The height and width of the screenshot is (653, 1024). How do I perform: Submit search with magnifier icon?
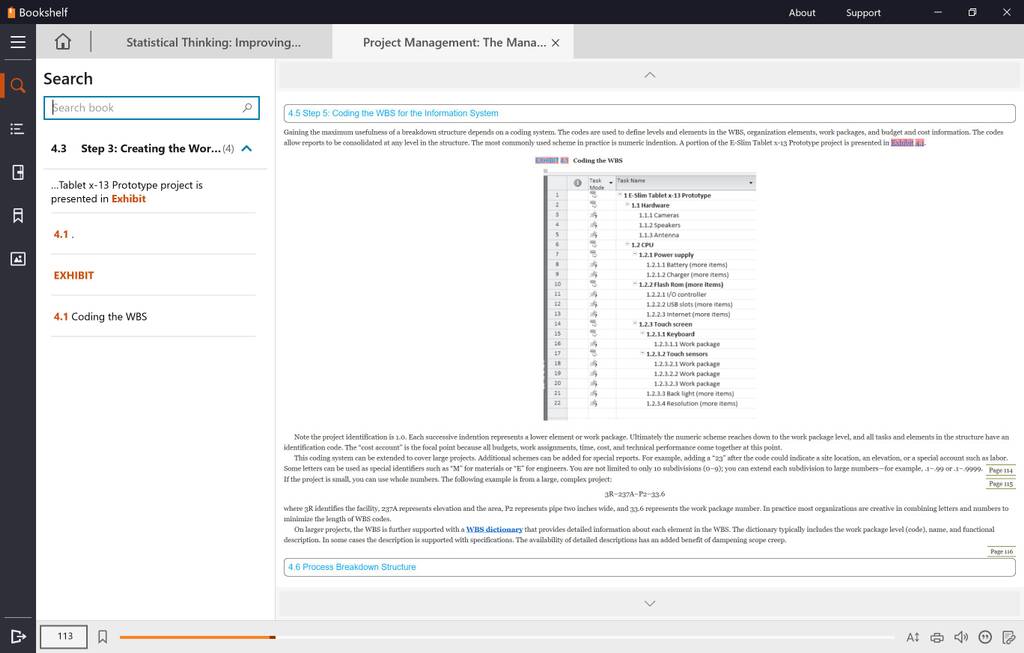point(247,108)
